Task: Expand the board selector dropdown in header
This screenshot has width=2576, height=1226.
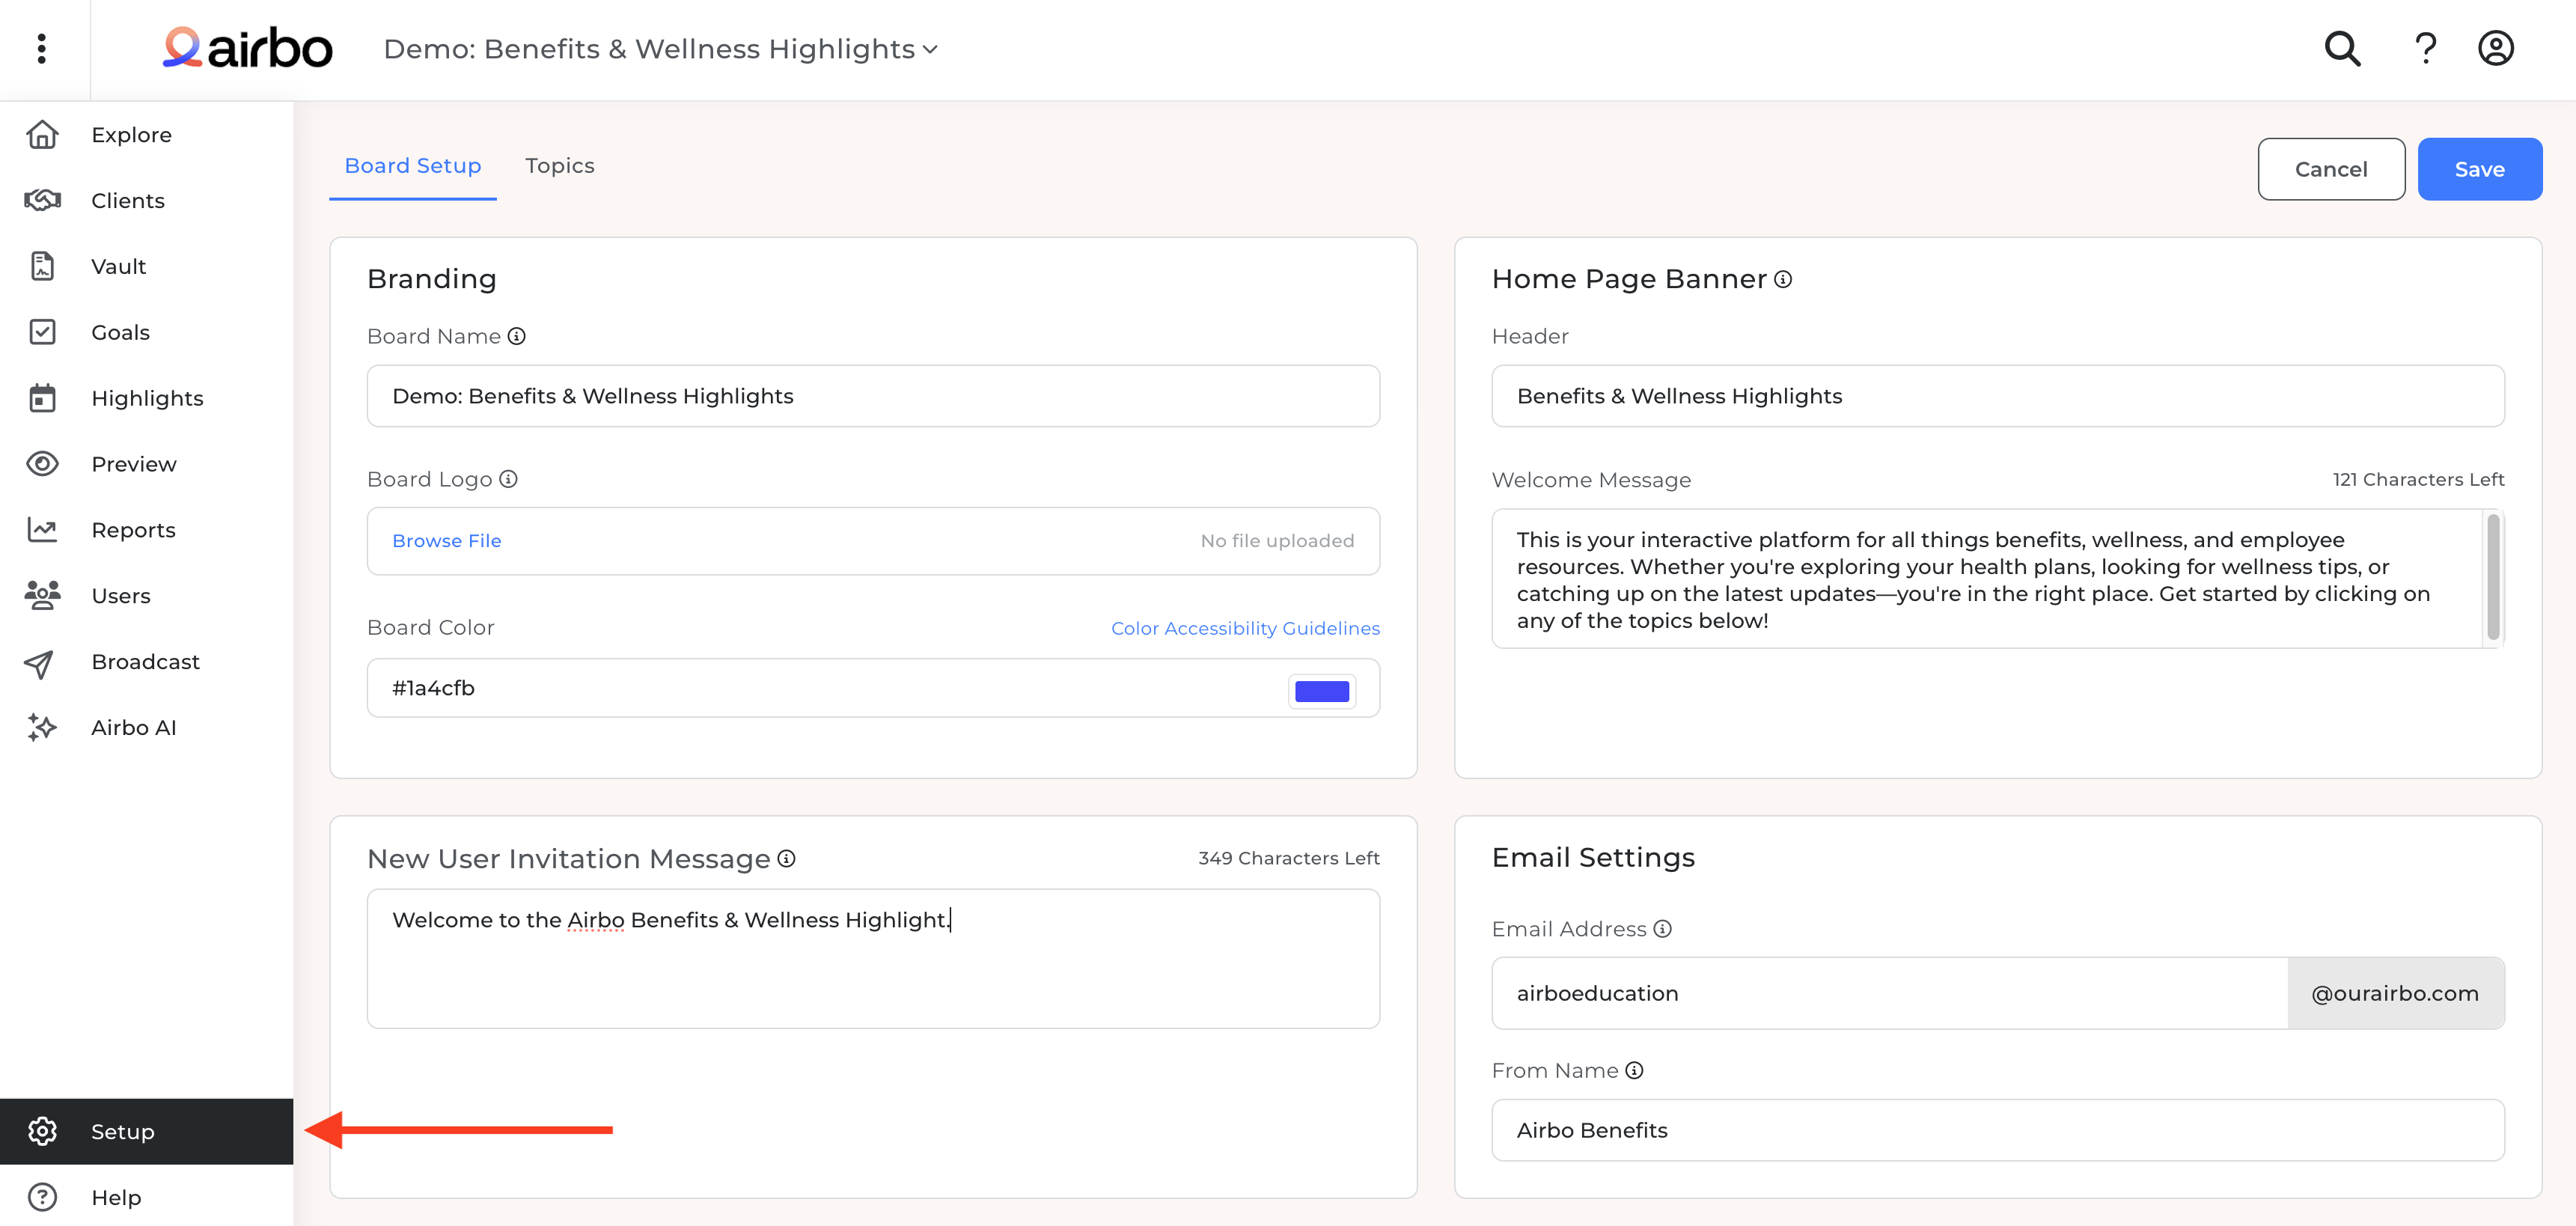Action: coord(660,49)
